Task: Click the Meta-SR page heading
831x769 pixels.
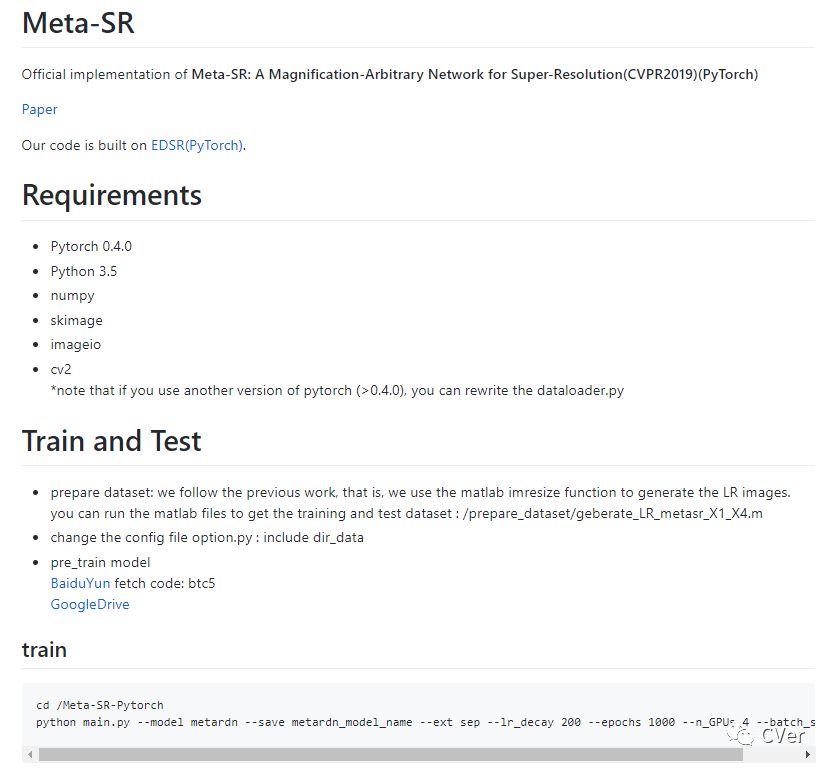Action: 78,24
